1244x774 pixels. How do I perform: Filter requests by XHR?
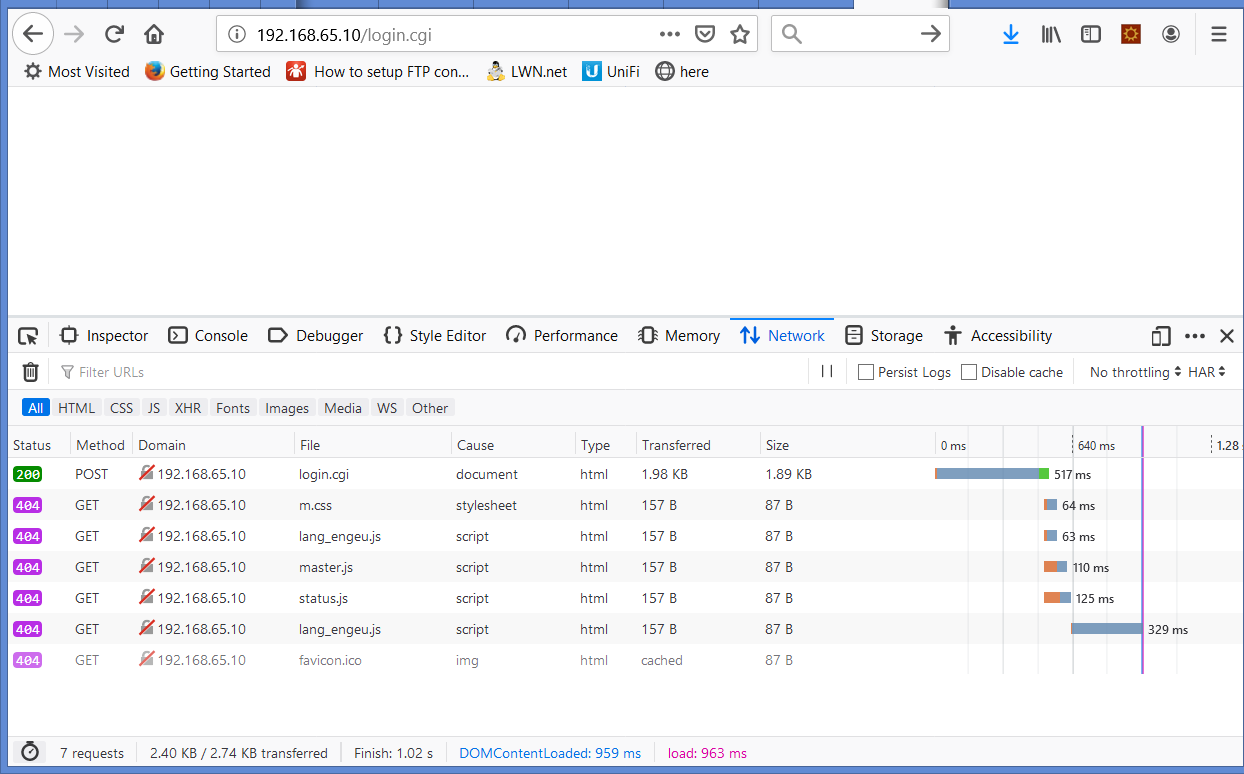pyautogui.click(x=187, y=408)
